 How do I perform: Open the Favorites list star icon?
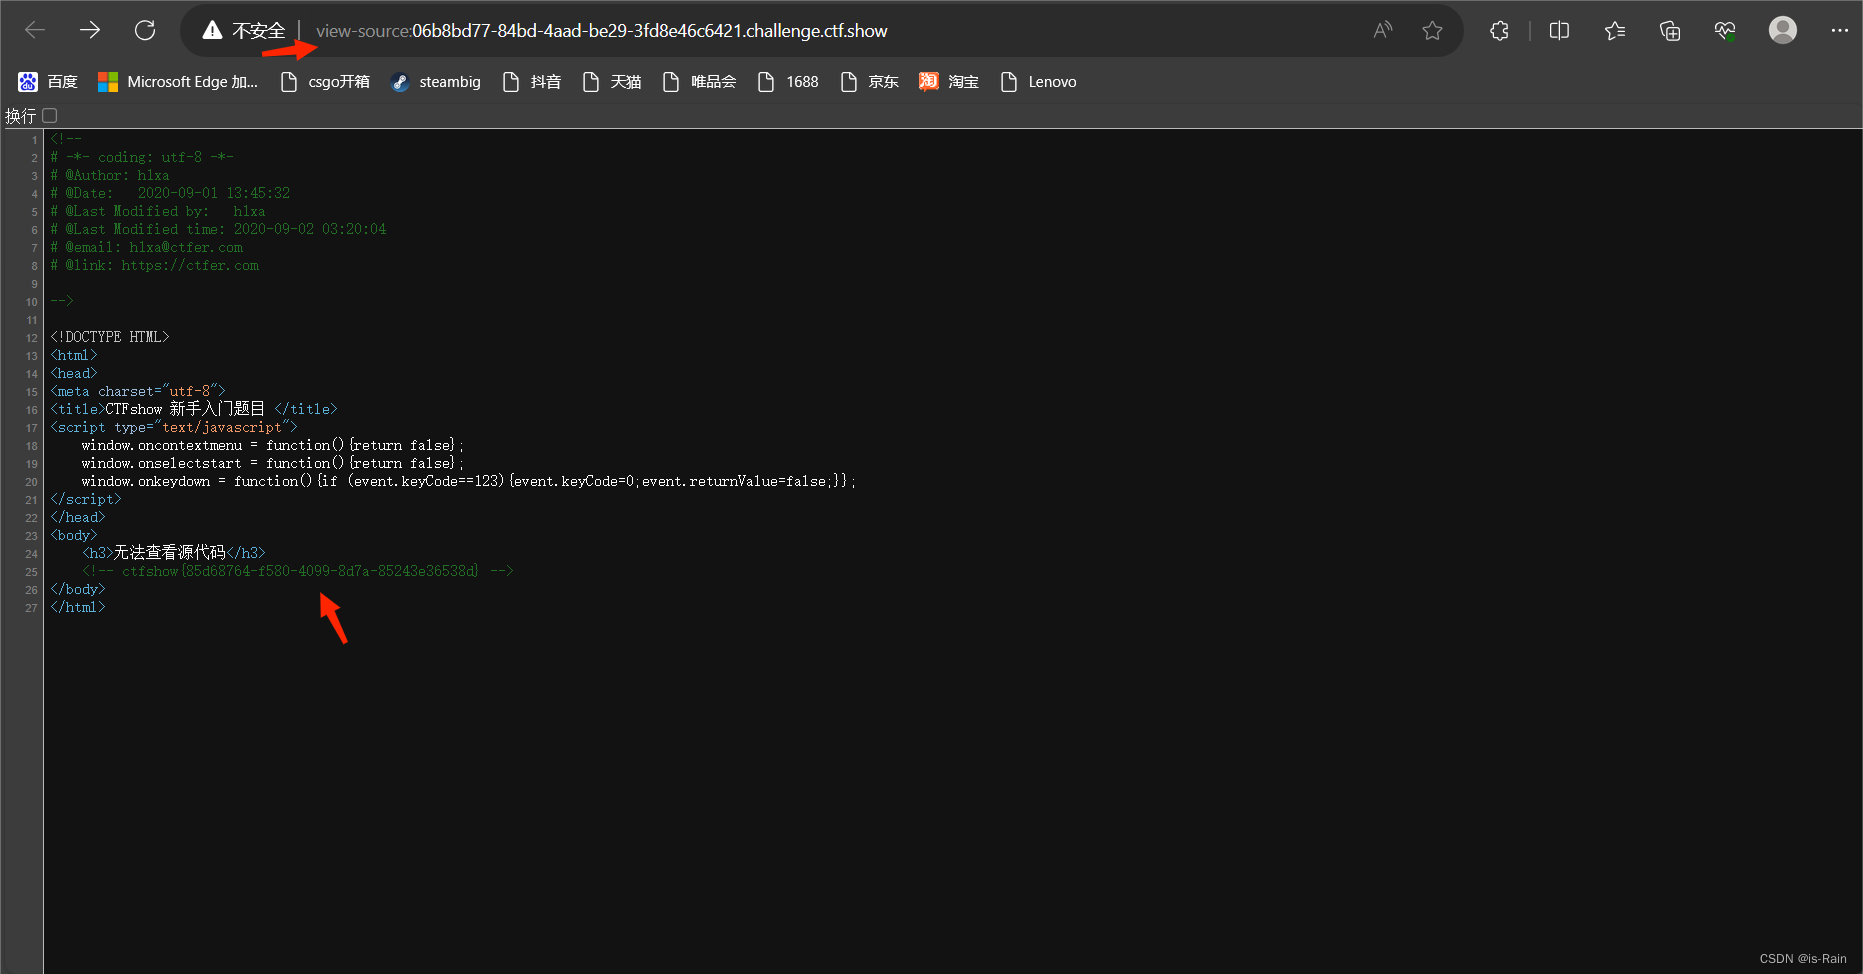[x=1614, y=30]
